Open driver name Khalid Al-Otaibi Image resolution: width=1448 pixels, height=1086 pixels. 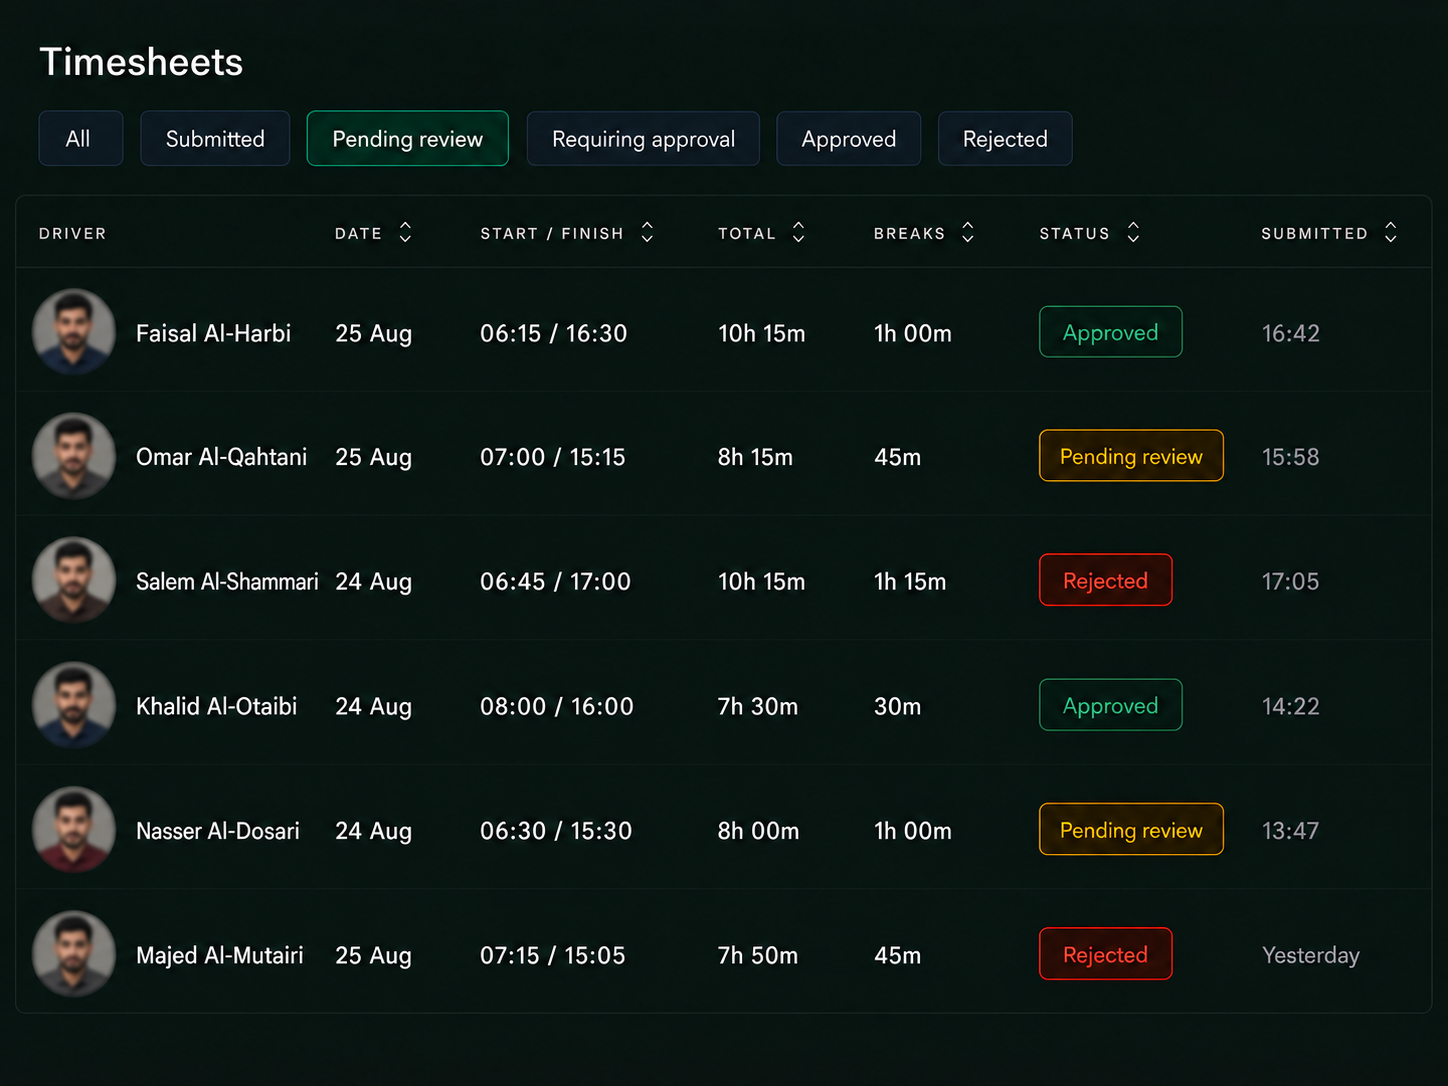click(x=216, y=706)
